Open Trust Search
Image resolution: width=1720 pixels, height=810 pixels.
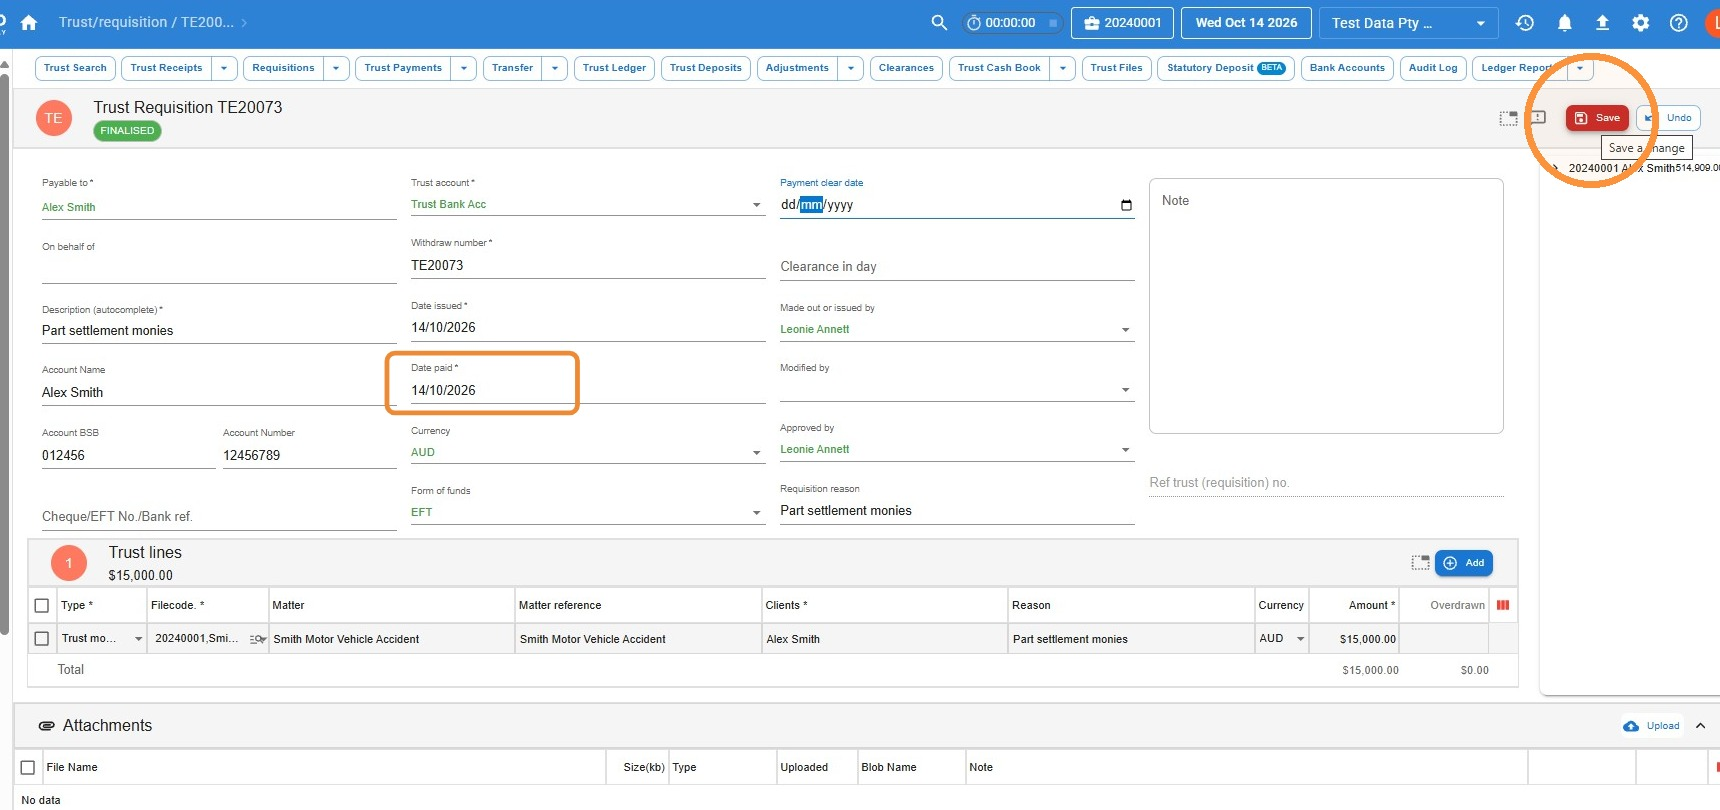coord(75,68)
